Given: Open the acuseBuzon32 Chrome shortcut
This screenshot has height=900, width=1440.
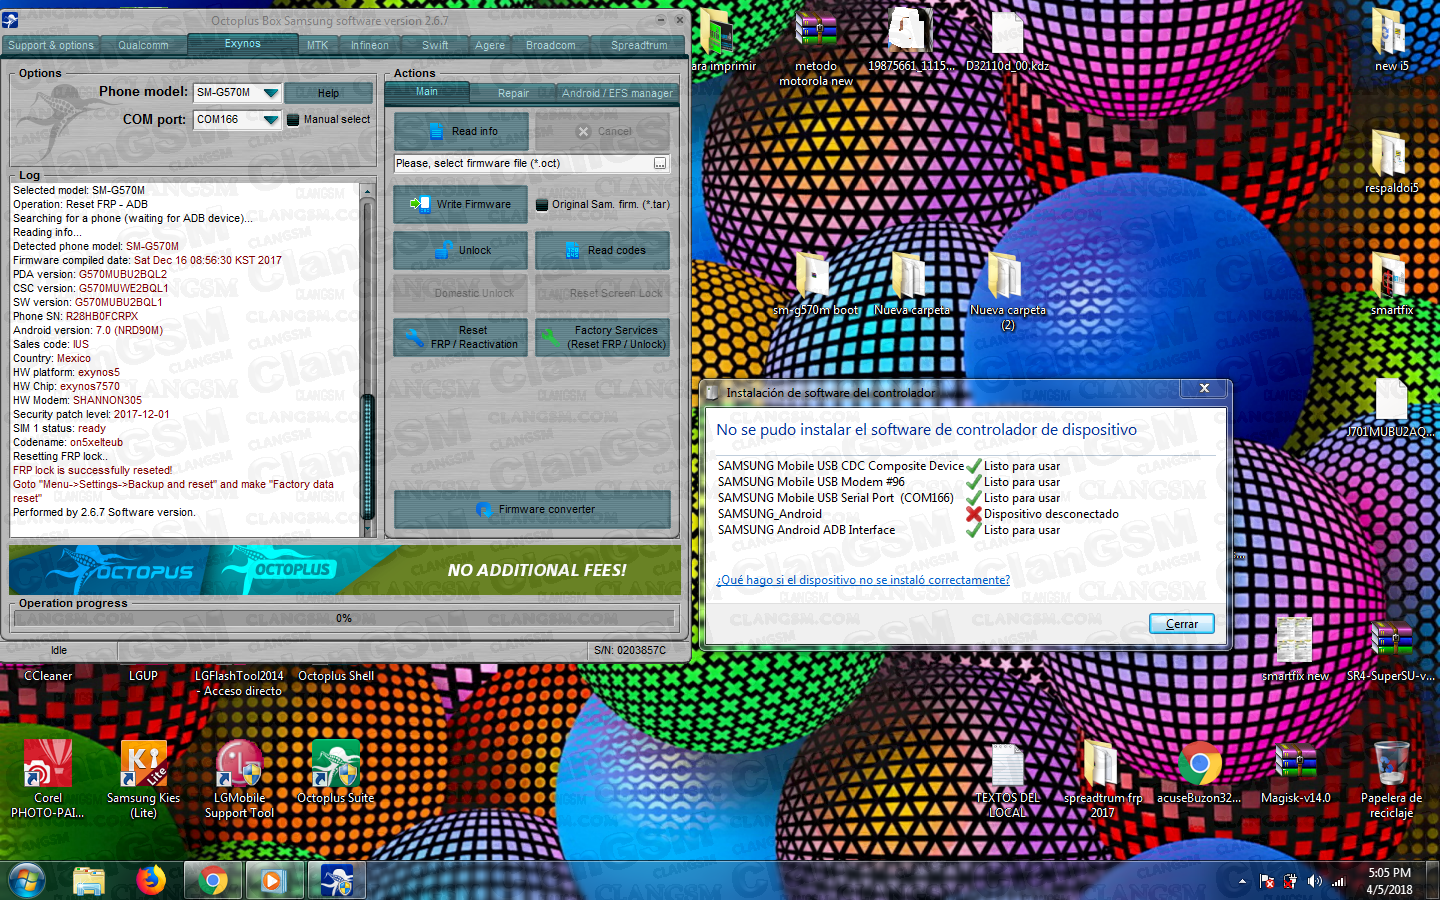Looking at the screenshot, I should pyautogui.click(x=1199, y=772).
